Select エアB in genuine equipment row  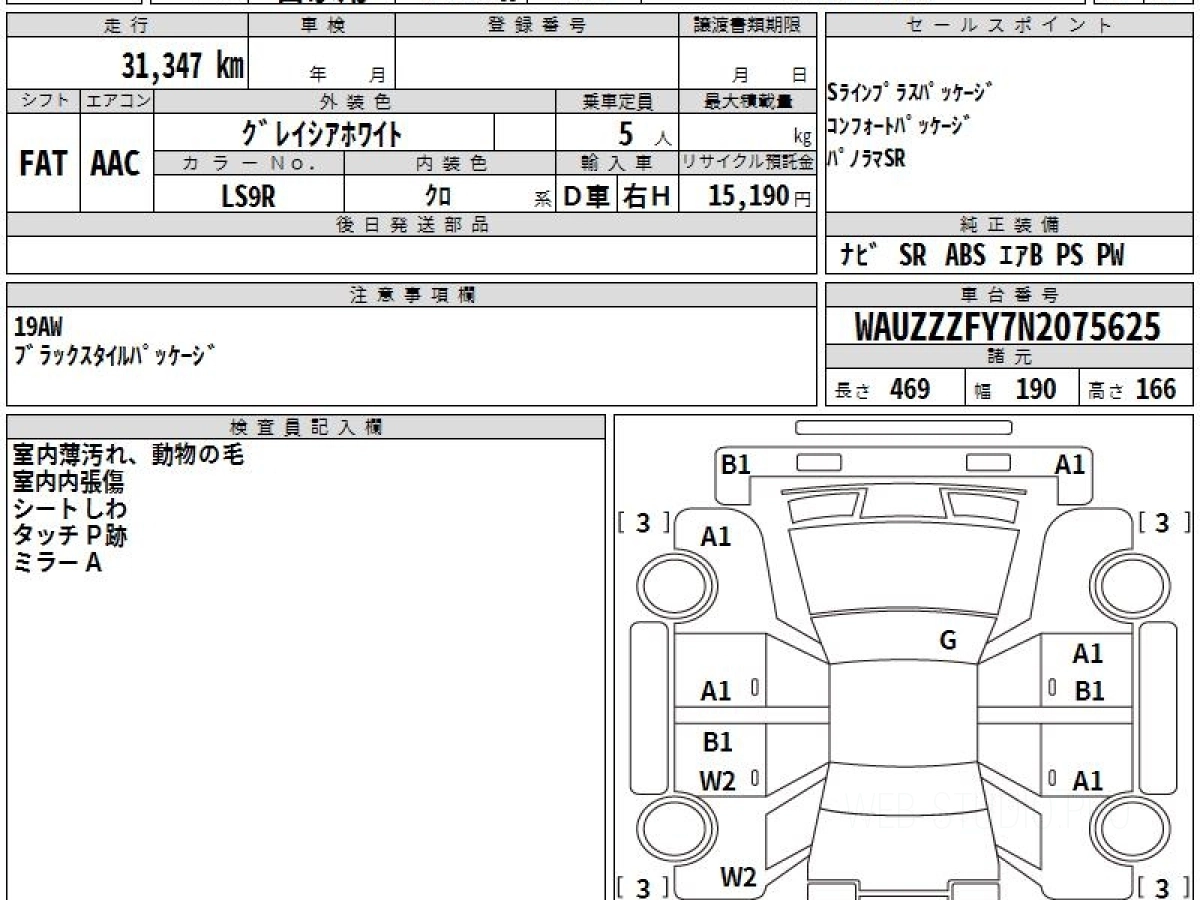click(1020, 256)
